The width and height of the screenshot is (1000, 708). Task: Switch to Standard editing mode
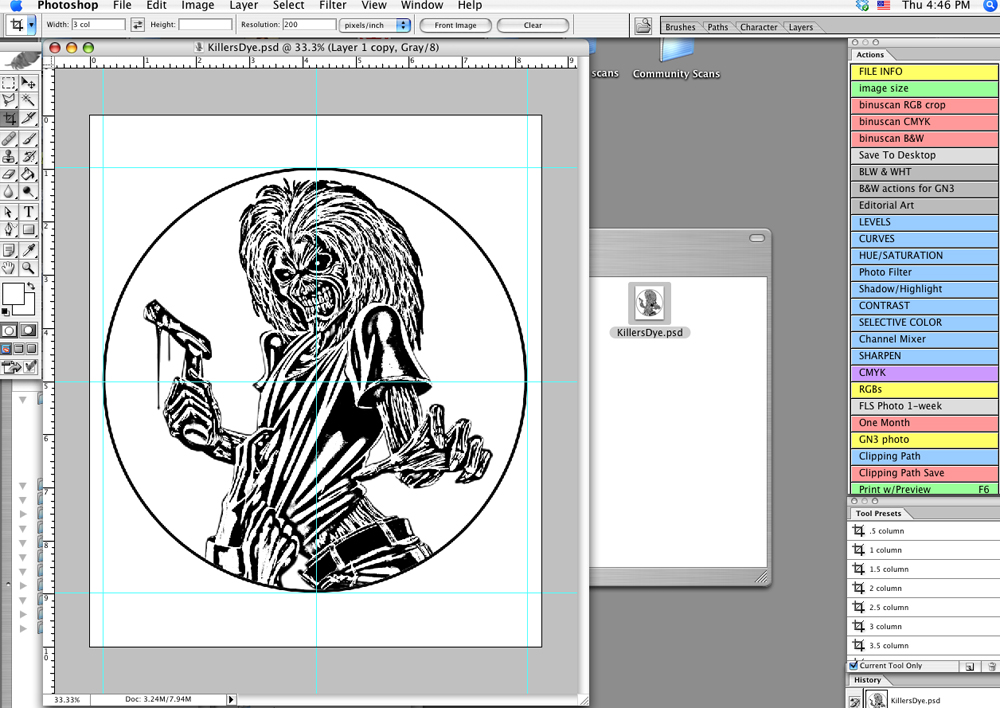point(9,330)
